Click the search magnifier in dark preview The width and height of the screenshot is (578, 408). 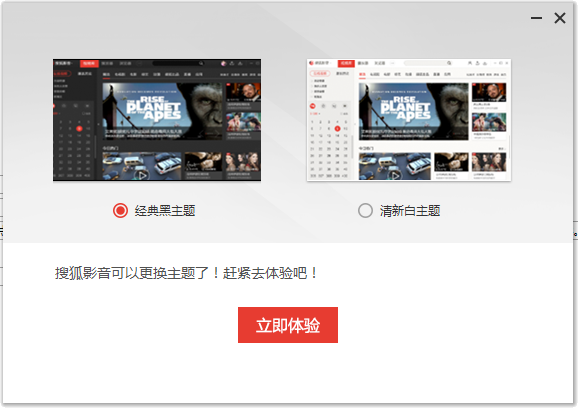click(x=201, y=63)
